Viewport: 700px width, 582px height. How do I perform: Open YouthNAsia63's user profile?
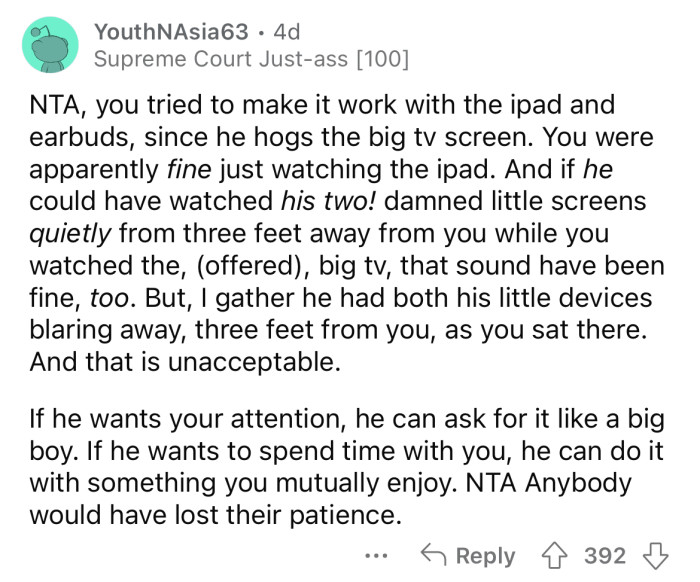coord(171,32)
